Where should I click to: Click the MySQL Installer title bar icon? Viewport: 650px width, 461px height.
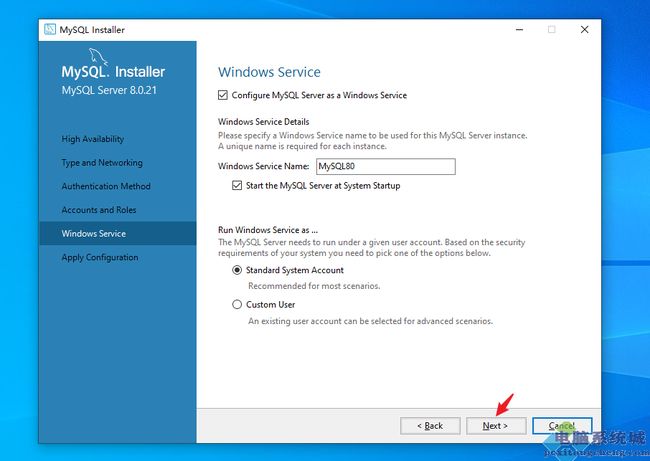click(x=50, y=29)
